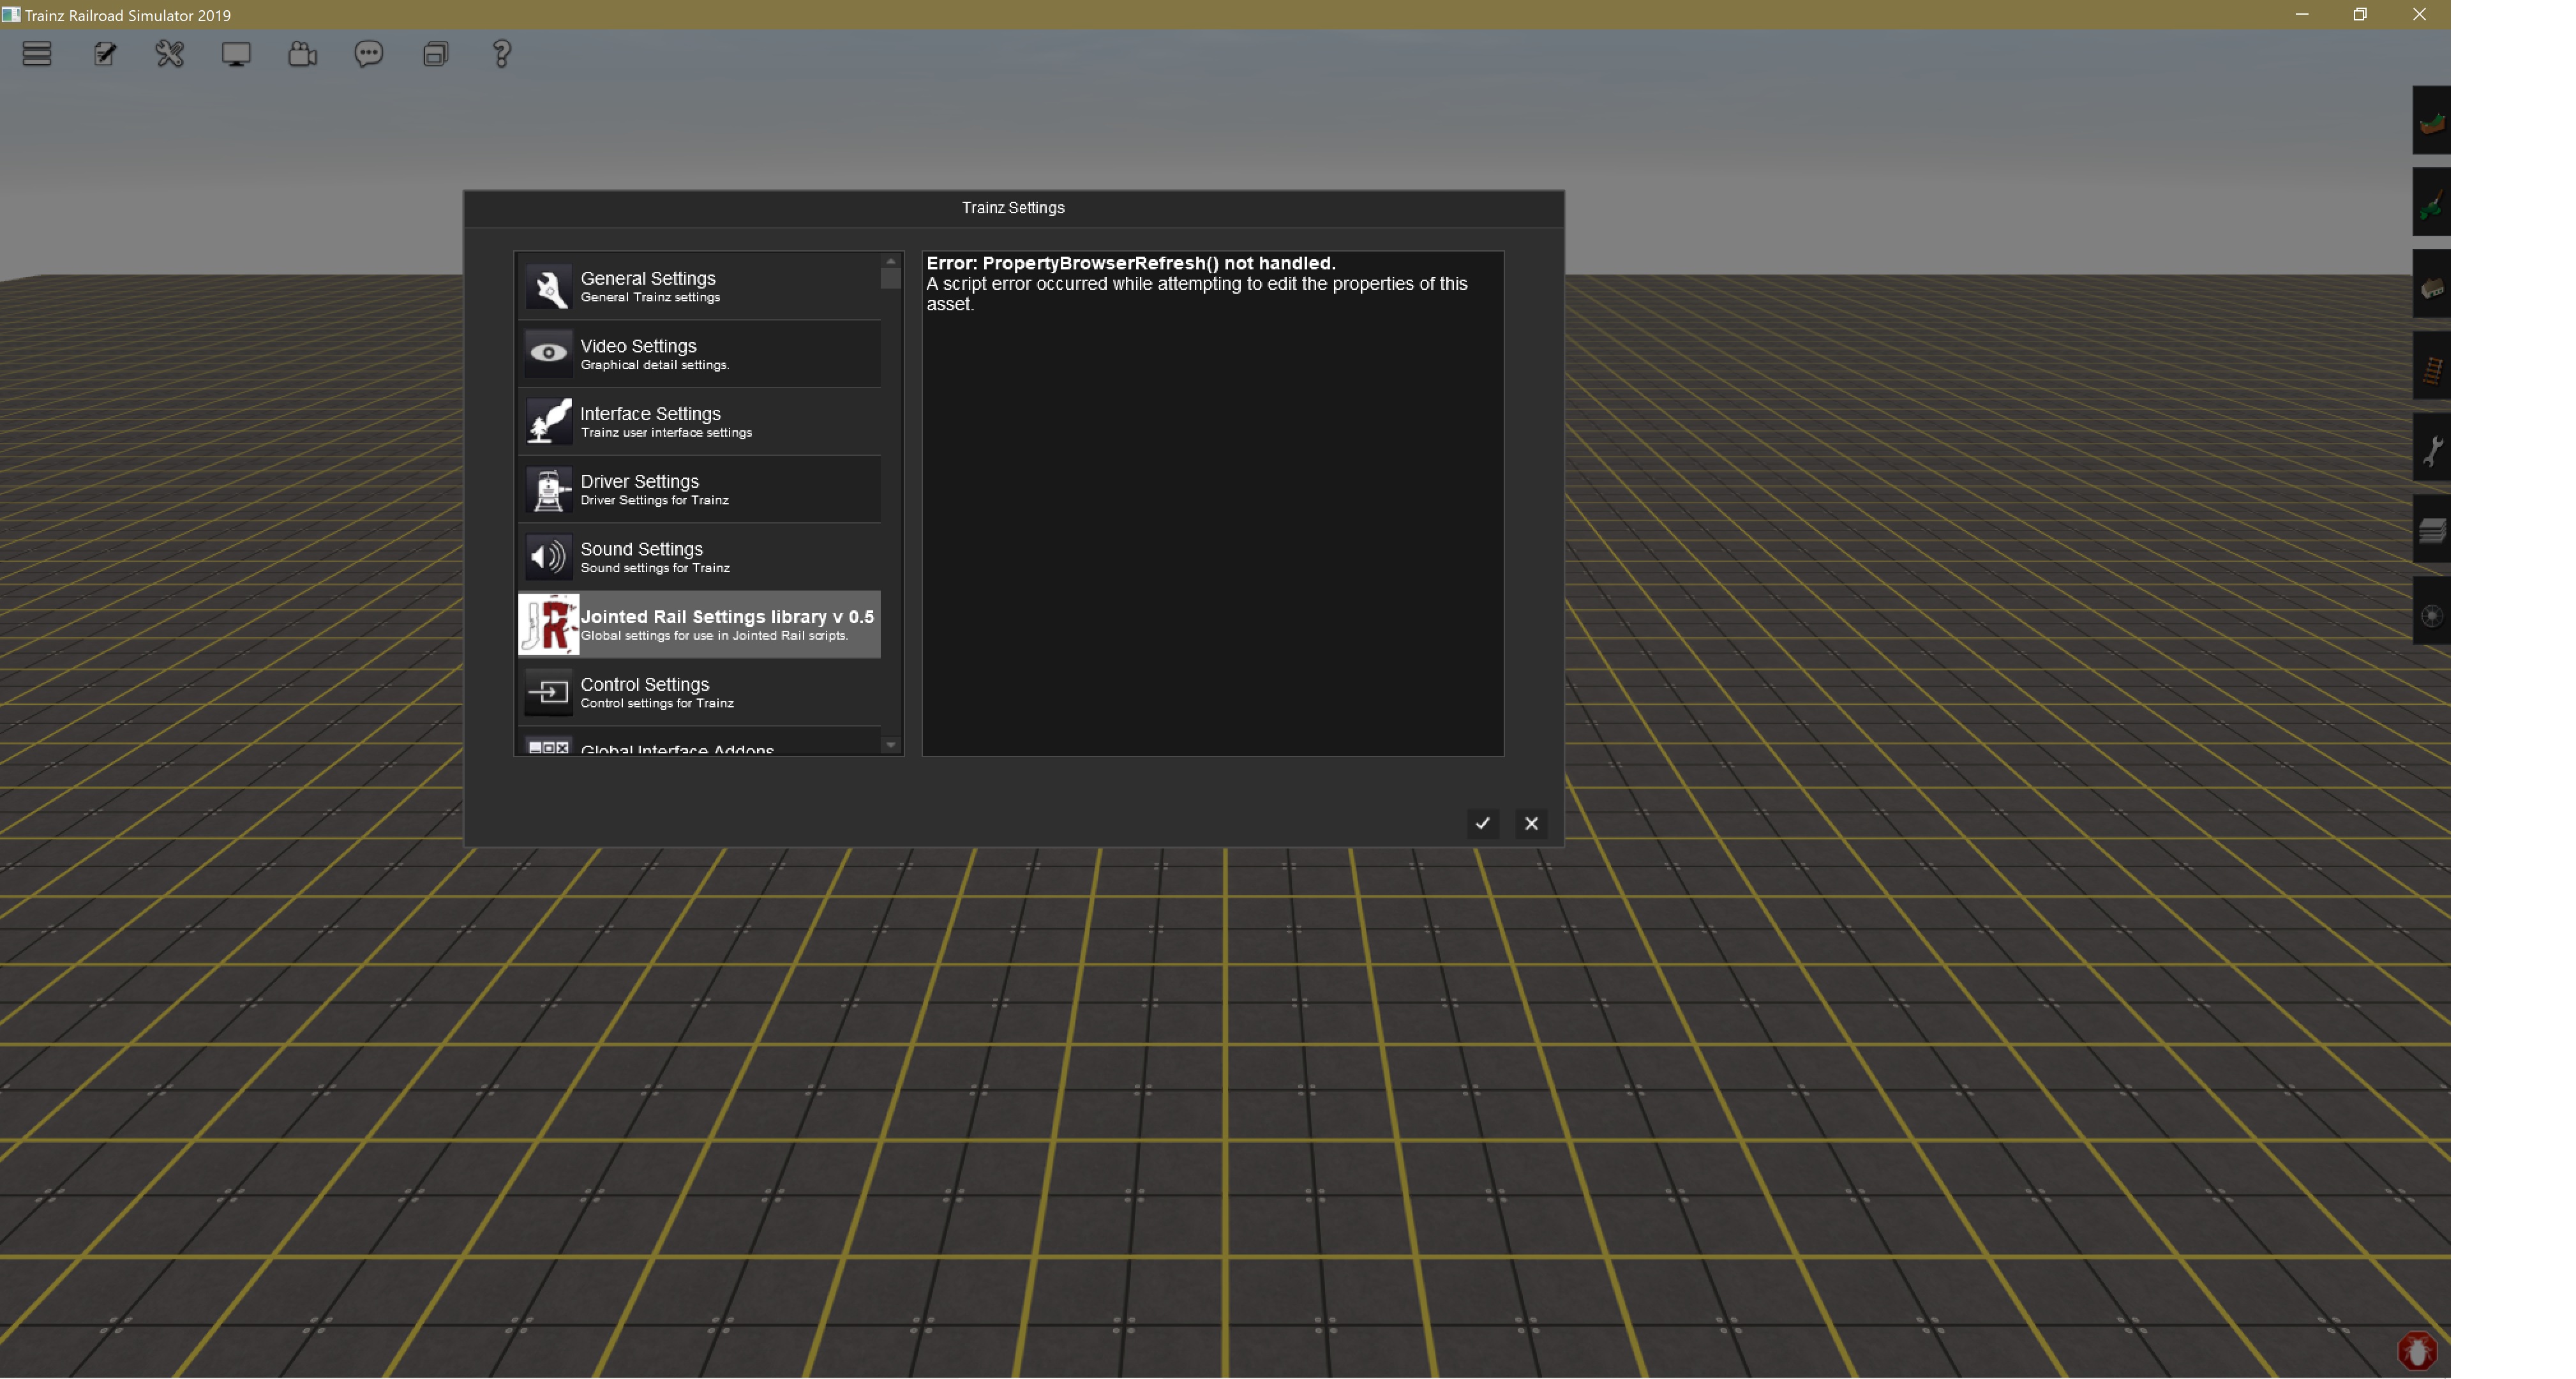Open the Tools wrench-and-screwdriver menu
The image size is (2576, 1379).
click(x=170, y=54)
